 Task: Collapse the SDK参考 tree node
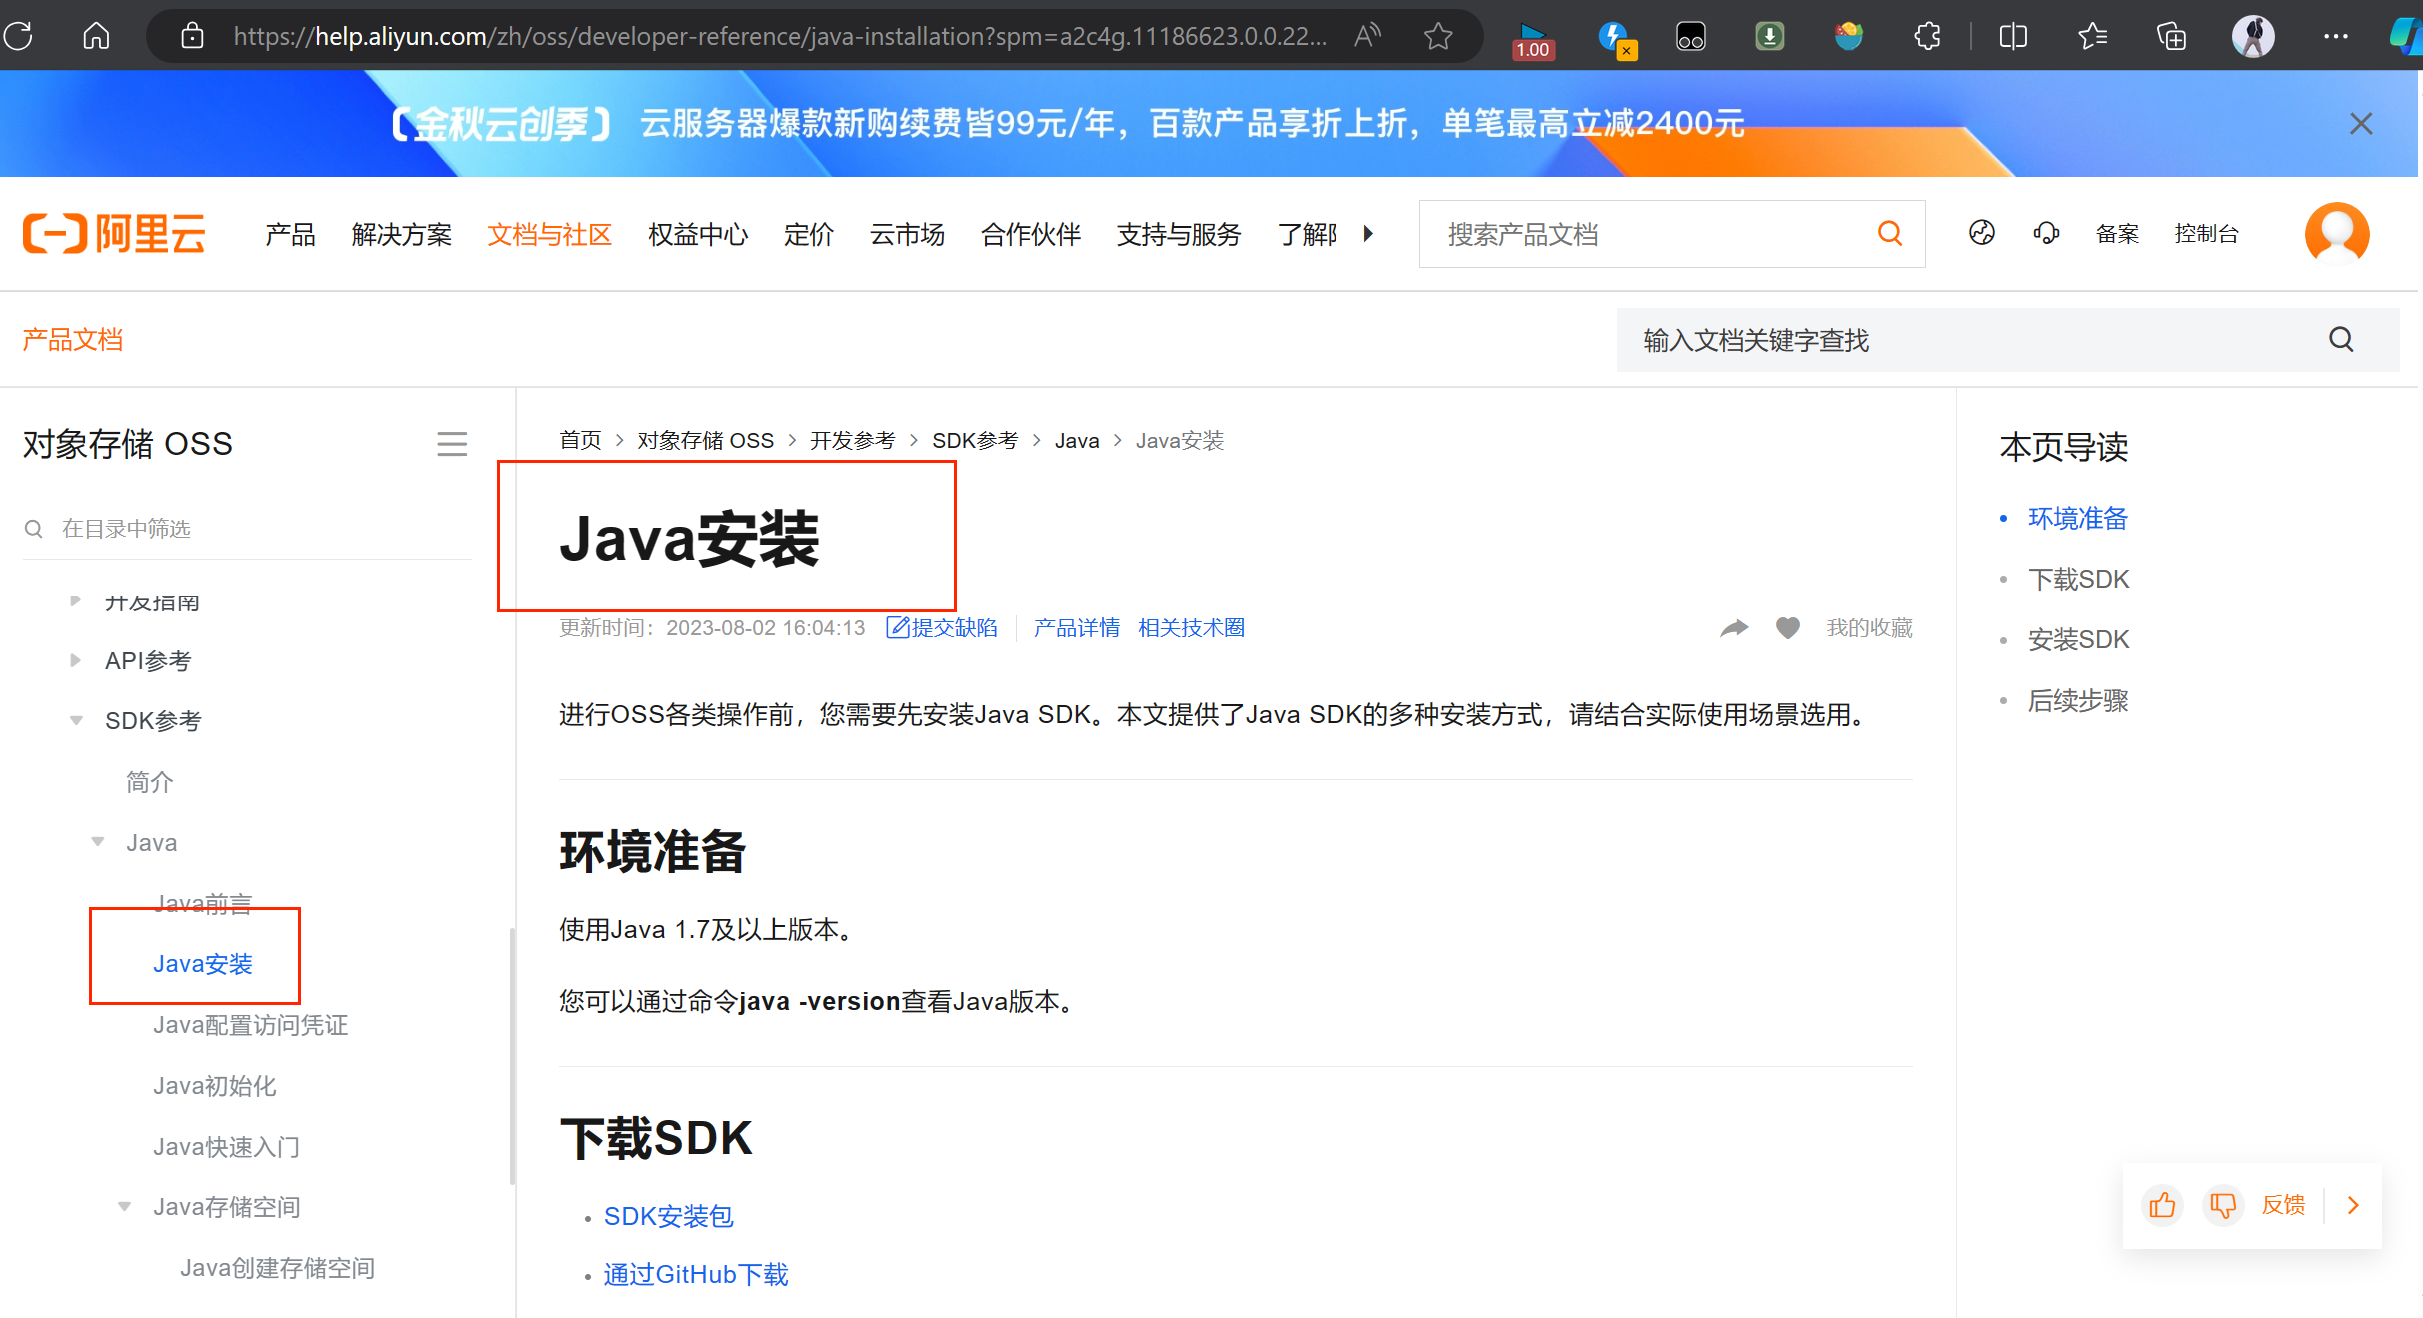pos(75,720)
